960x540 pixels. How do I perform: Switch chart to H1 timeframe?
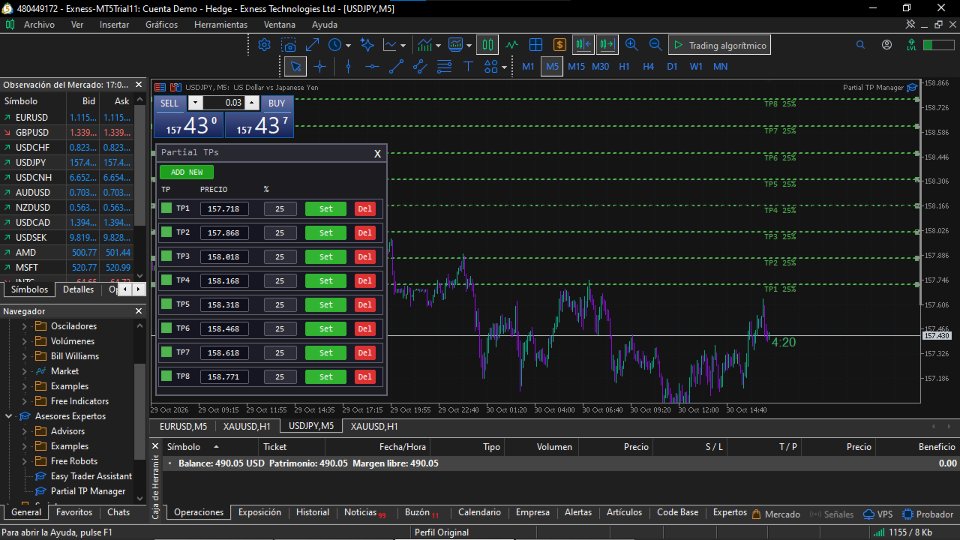coord(624,66)
